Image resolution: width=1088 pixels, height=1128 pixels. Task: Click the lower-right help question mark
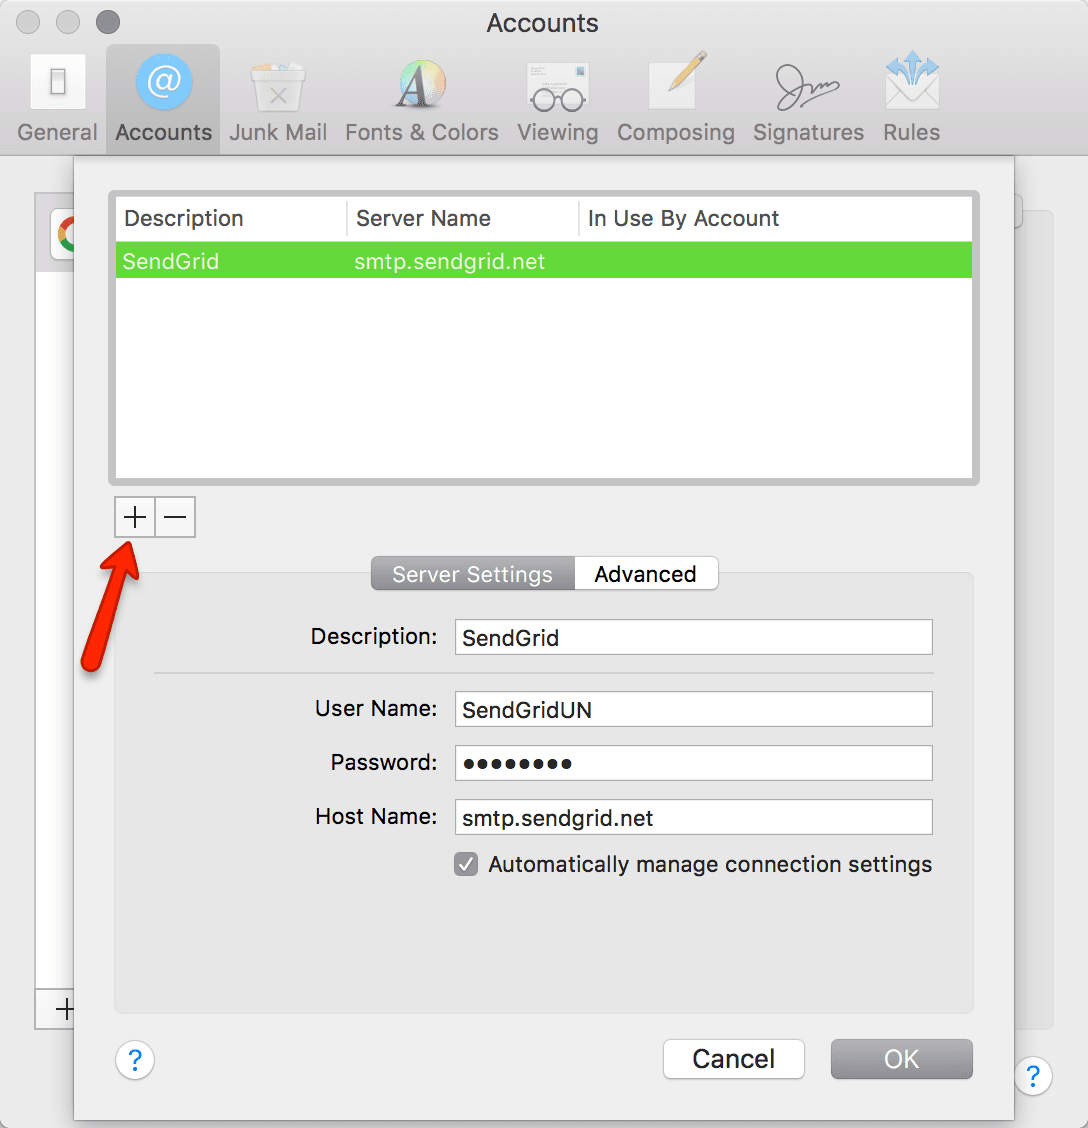coord(1033,1077)
